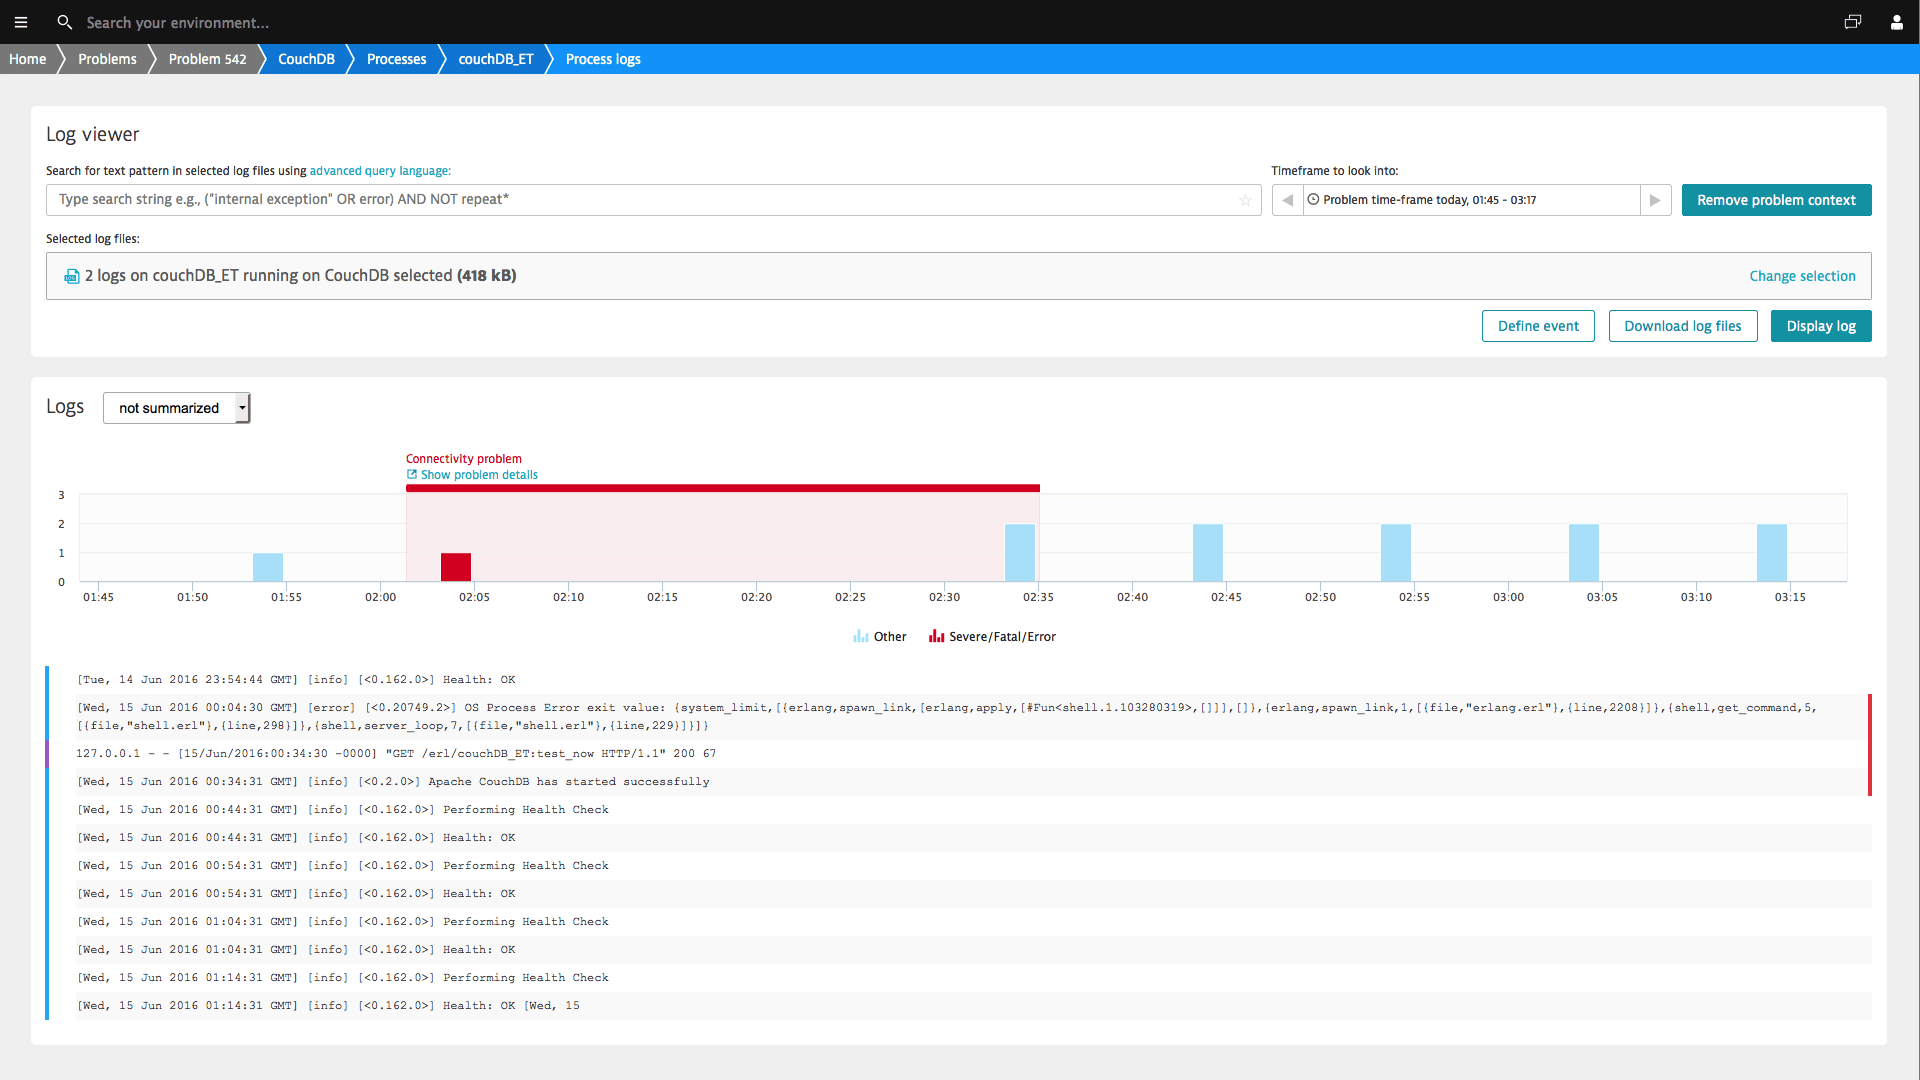Click the search text input field

tap(655, 199)
